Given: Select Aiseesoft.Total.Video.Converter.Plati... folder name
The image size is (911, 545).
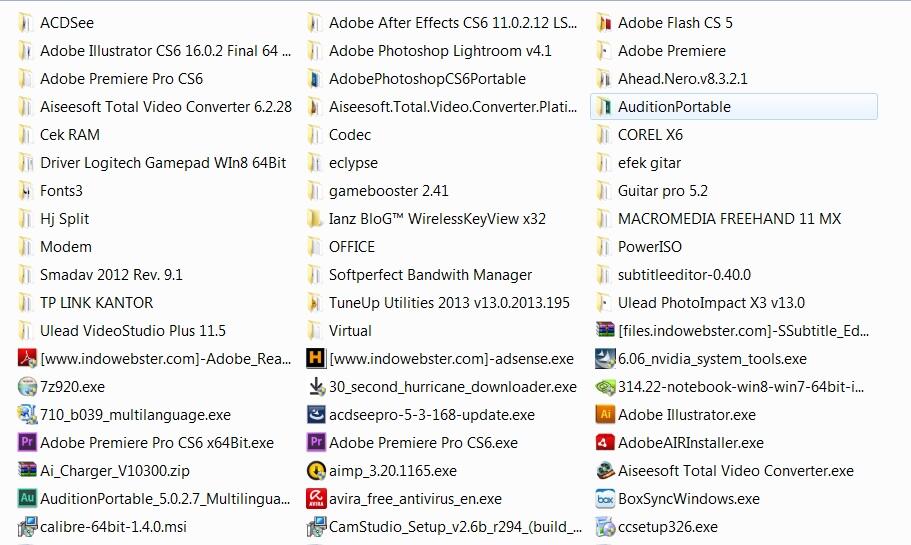Looking at the screenshot, I should coord(453,107).
